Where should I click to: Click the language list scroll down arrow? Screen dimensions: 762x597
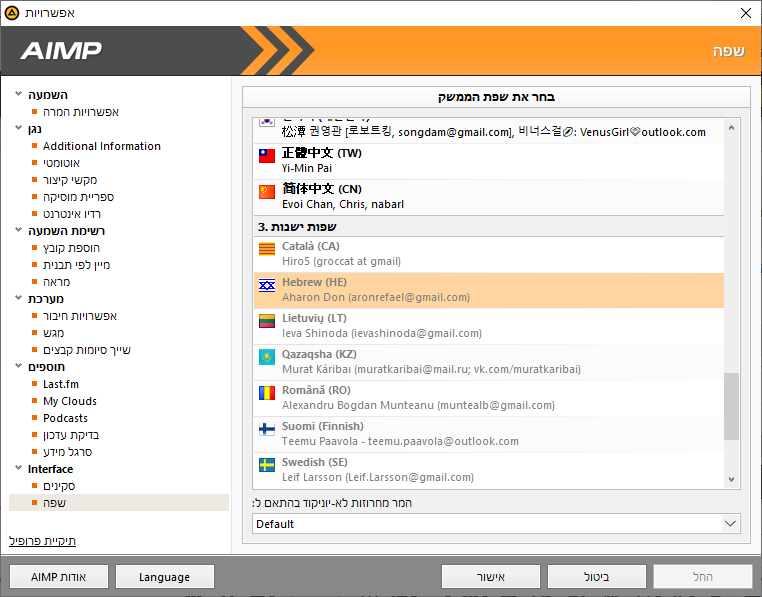731,480
